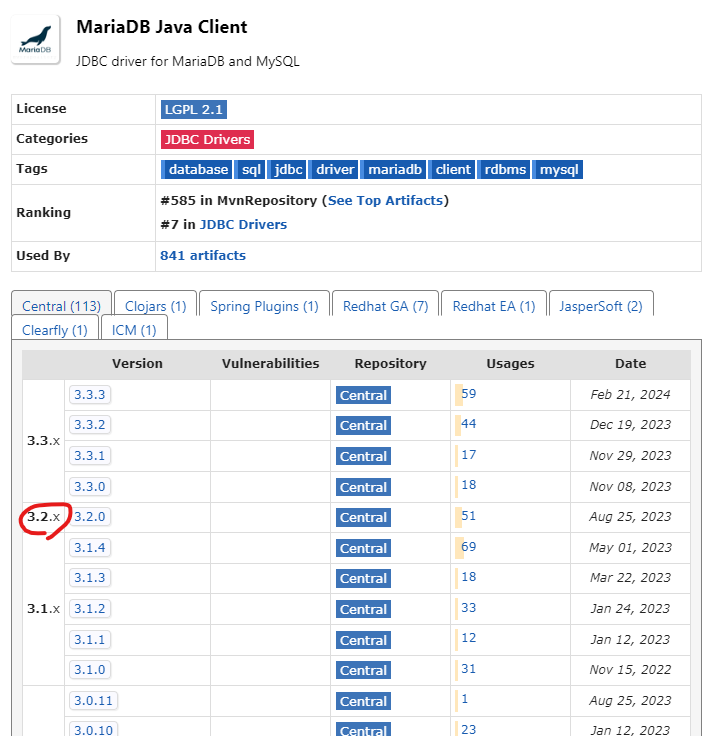Image resolution: width=707 pixels, height=736 pixels.
Task: Switch to the Spring Plugins (1) tab
Action: click(x=264, y=306)
